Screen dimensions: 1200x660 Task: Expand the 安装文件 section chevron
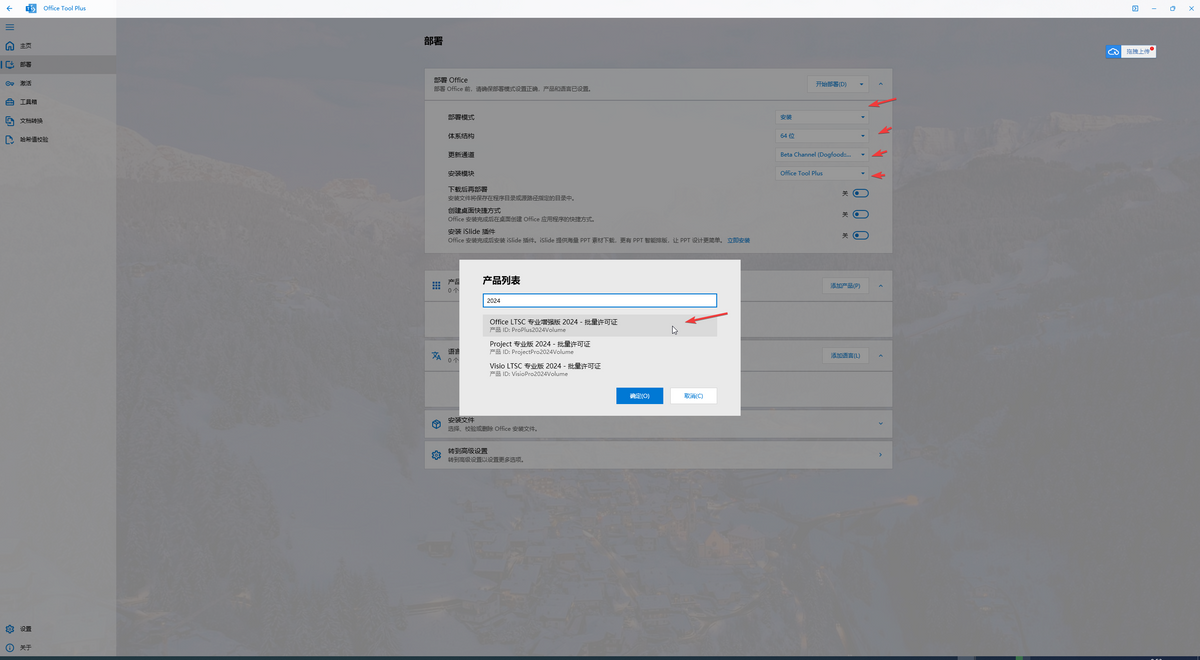click(880, 424)
